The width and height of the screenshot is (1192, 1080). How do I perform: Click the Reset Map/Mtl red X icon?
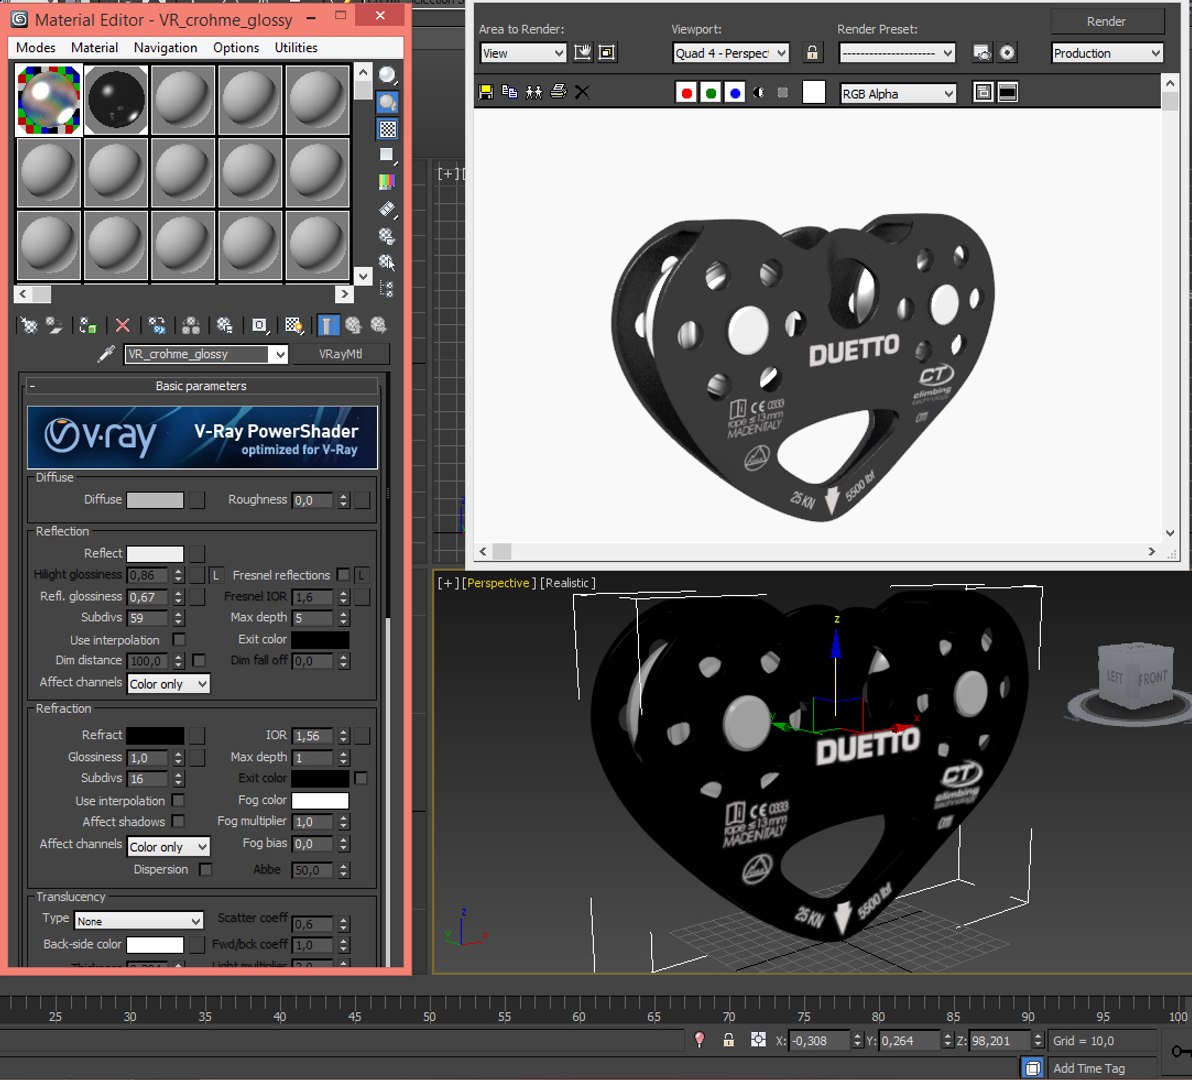[x=122, y=325]
